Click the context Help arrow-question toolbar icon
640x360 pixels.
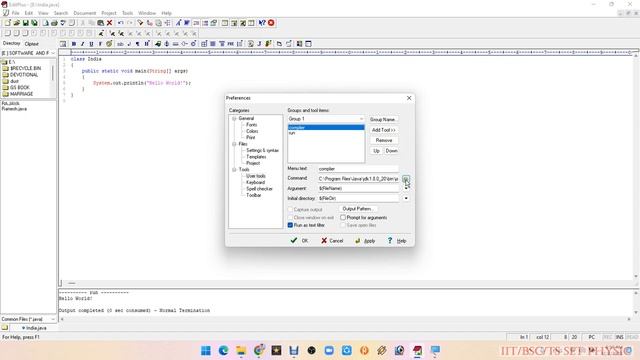262,23
